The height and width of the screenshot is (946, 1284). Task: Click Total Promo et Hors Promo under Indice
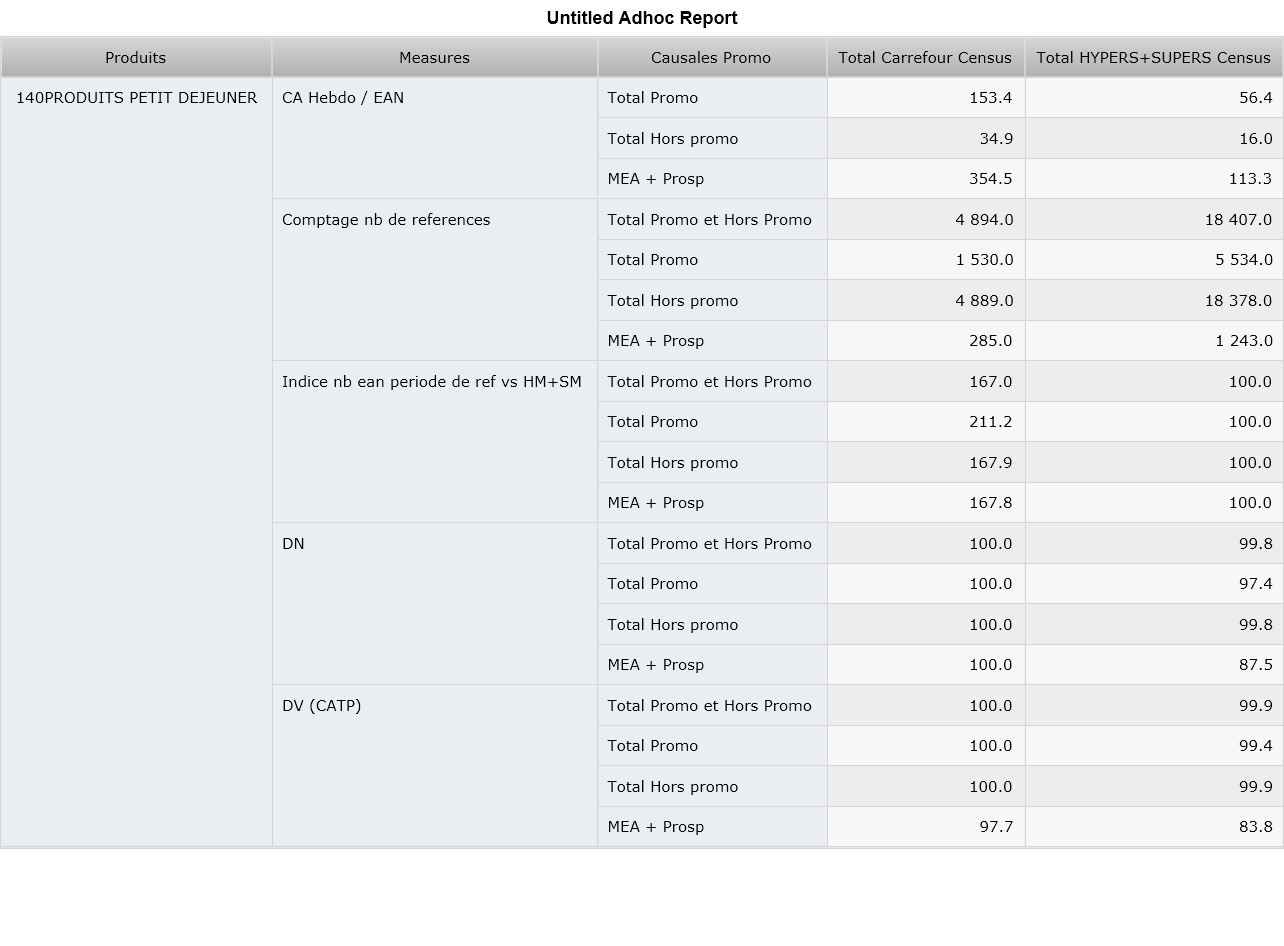tap(712, 381)
